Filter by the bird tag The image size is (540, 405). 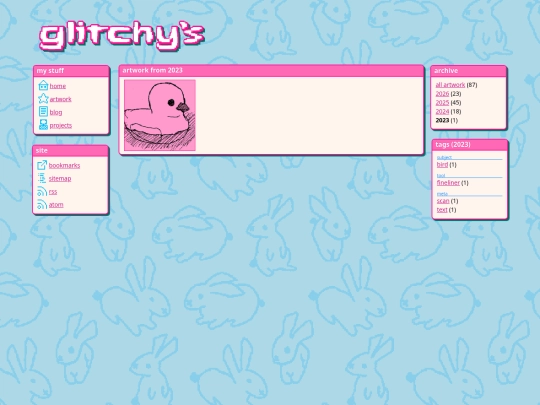coord(442,165)
